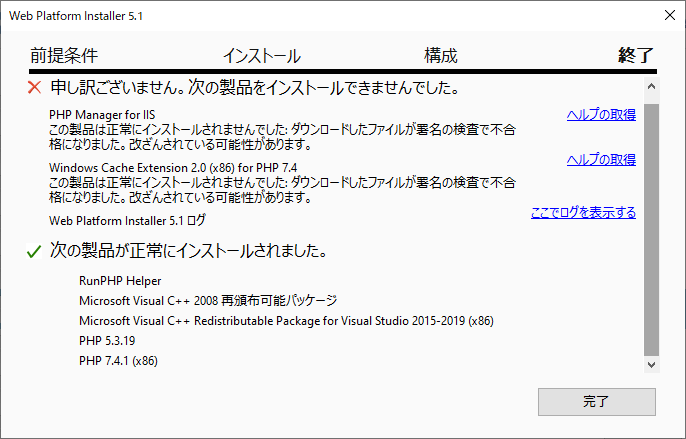Click the 完了 finish button
Viewport: 686px width, 439px height.
596,401
